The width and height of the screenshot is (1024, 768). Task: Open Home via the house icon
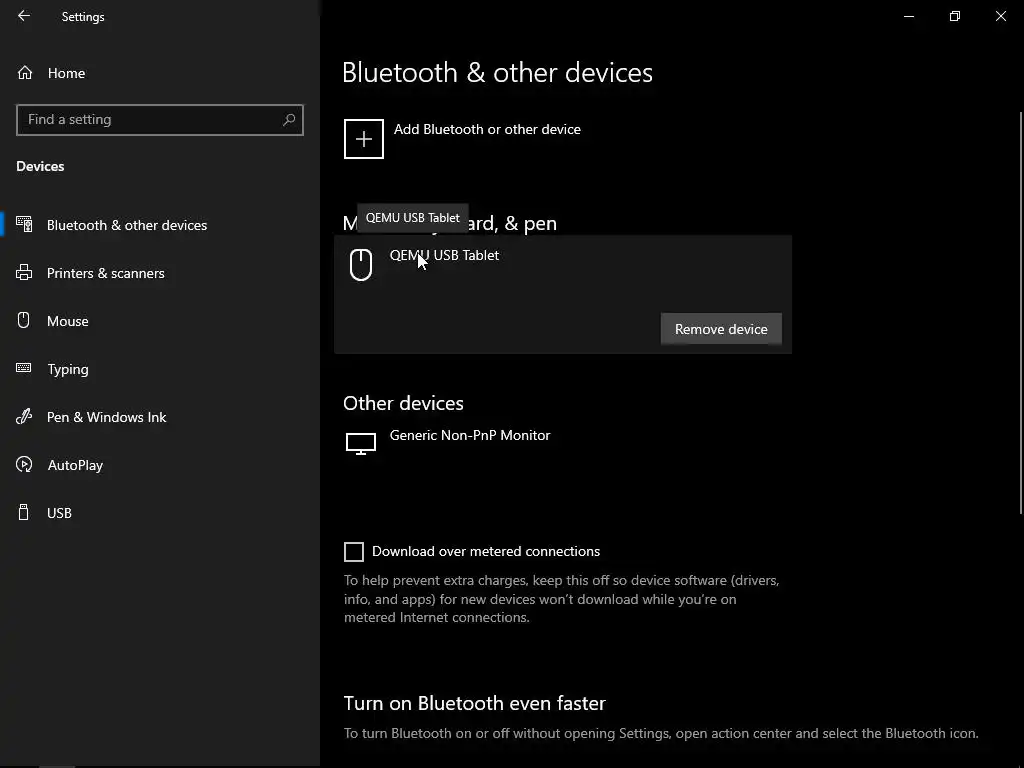[25, 72]
